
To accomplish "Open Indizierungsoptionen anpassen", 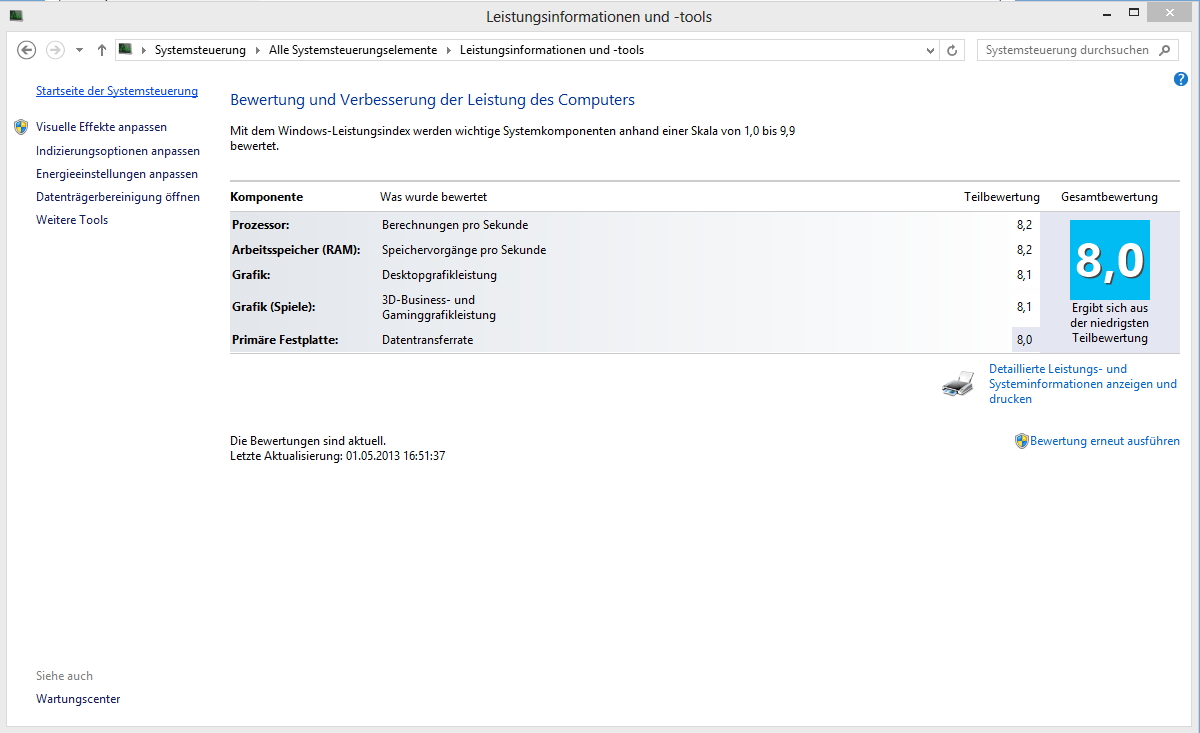I will (x=118, y=151).
